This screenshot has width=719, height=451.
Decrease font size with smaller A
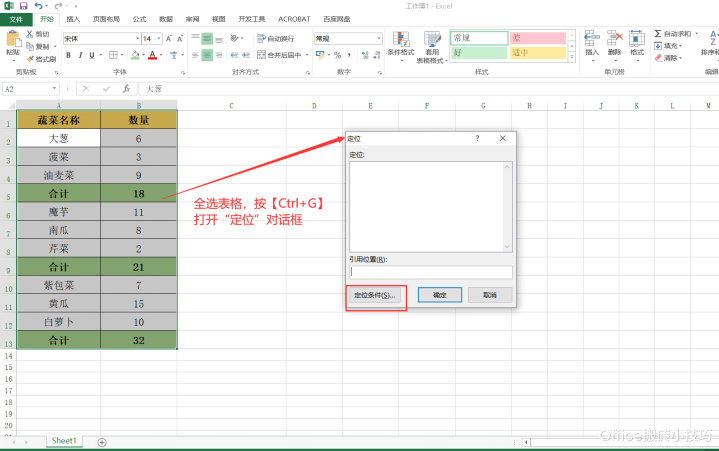pos(180,38)
